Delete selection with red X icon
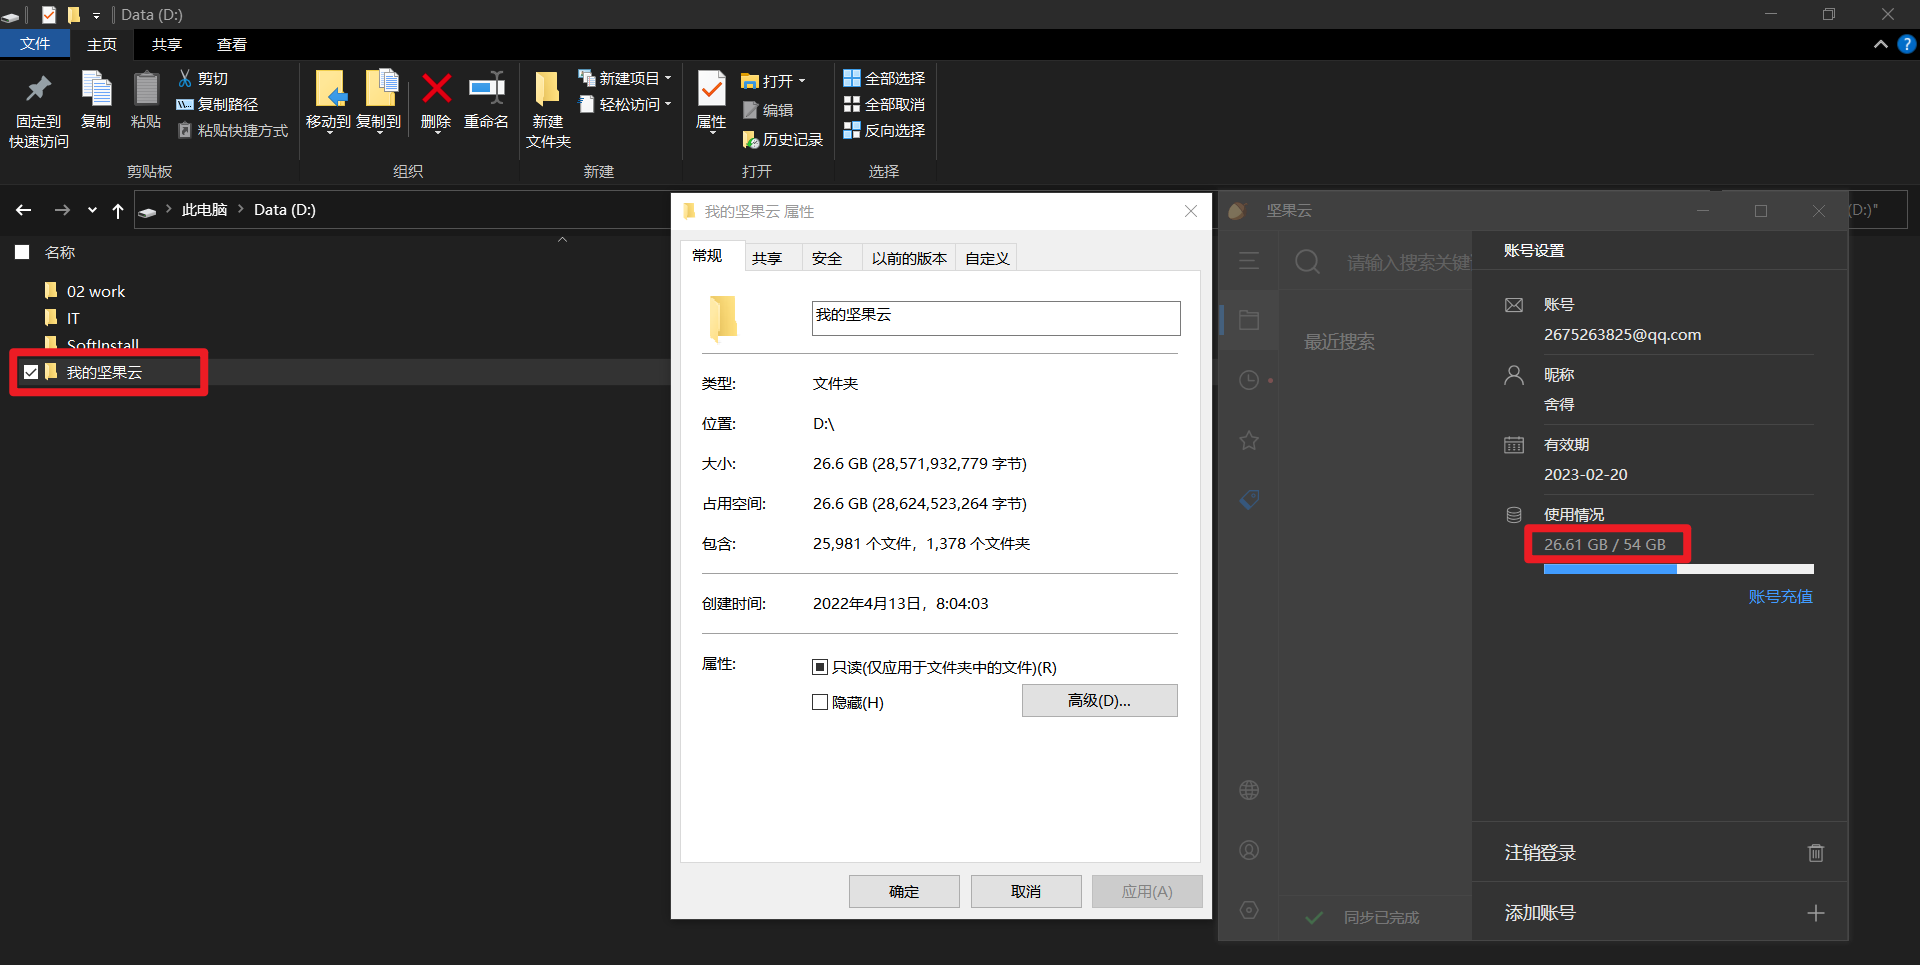The image size is (1920, 965). [x=436, y=100]
